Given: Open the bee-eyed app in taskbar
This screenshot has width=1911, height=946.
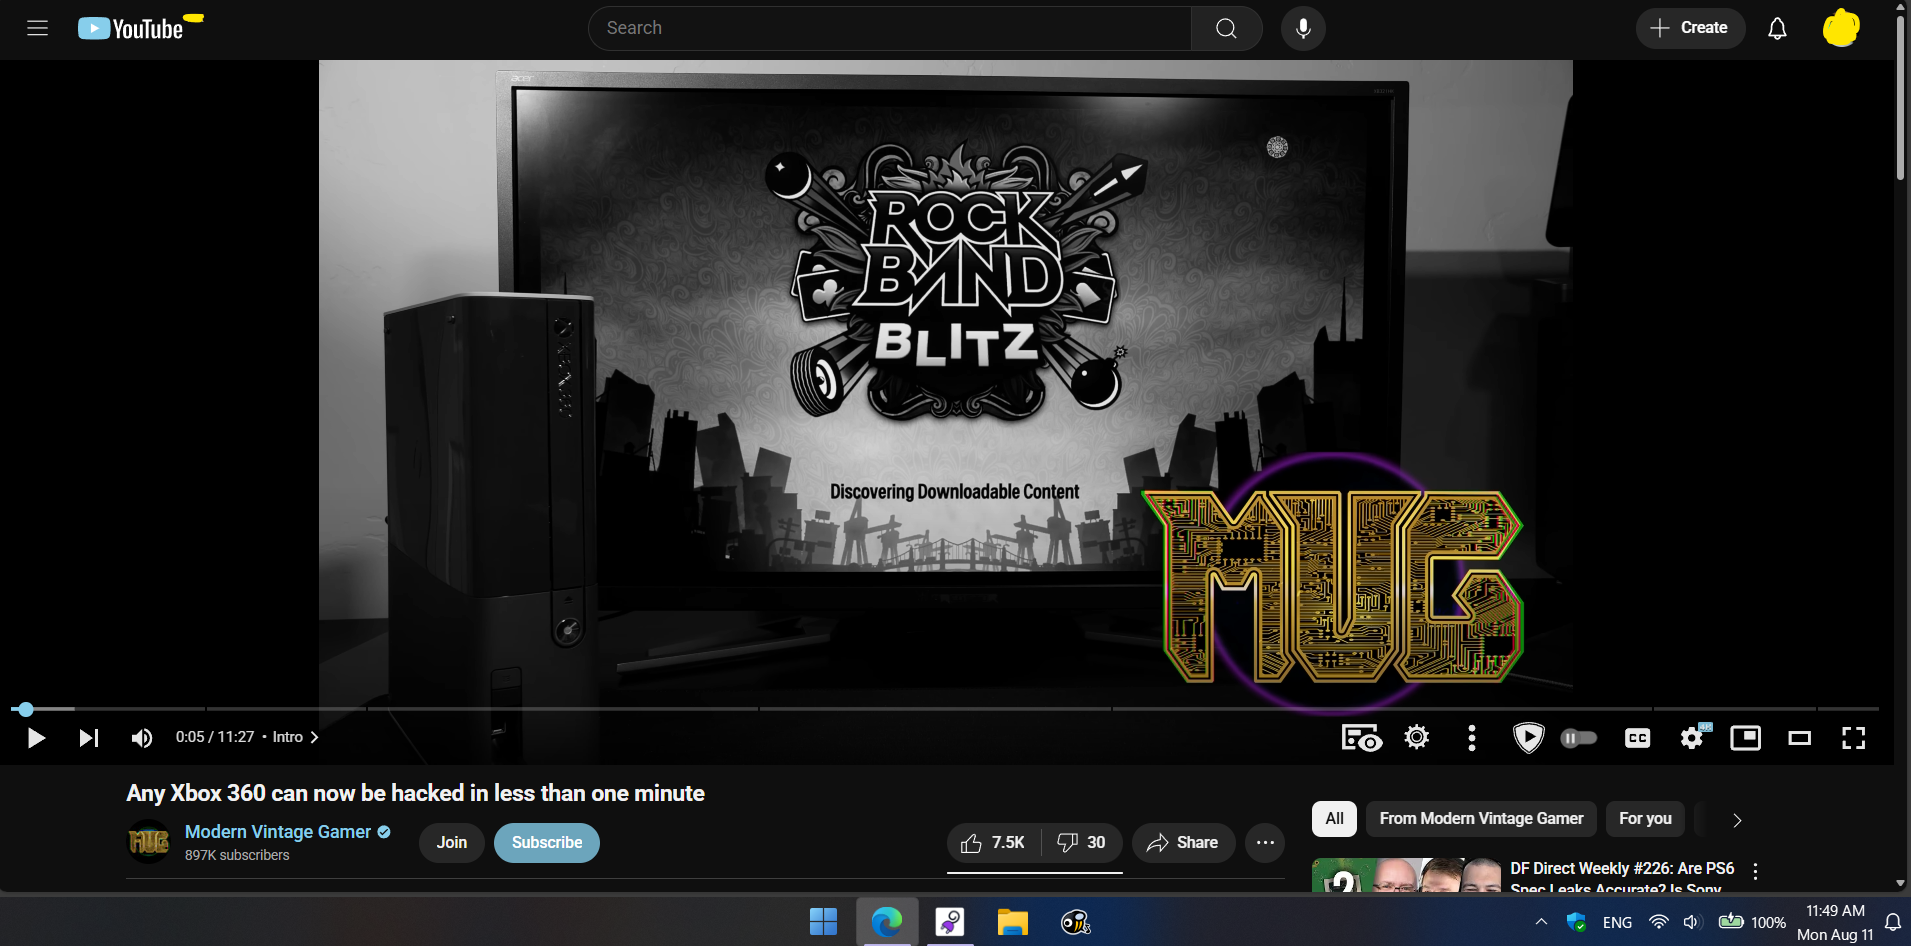Looking at the screenshot, I should [x=1075, y=922].
